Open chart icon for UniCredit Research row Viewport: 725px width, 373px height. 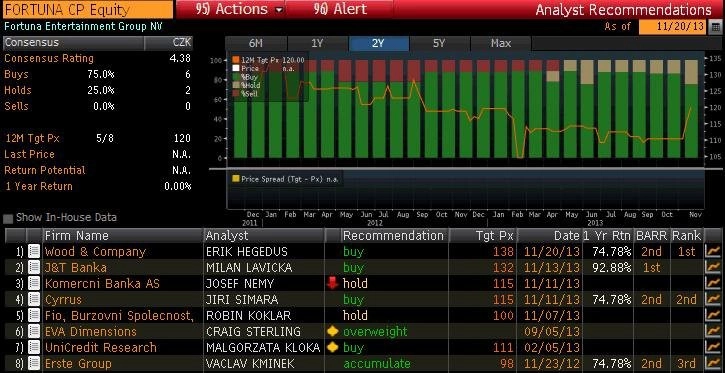[713, 347]
